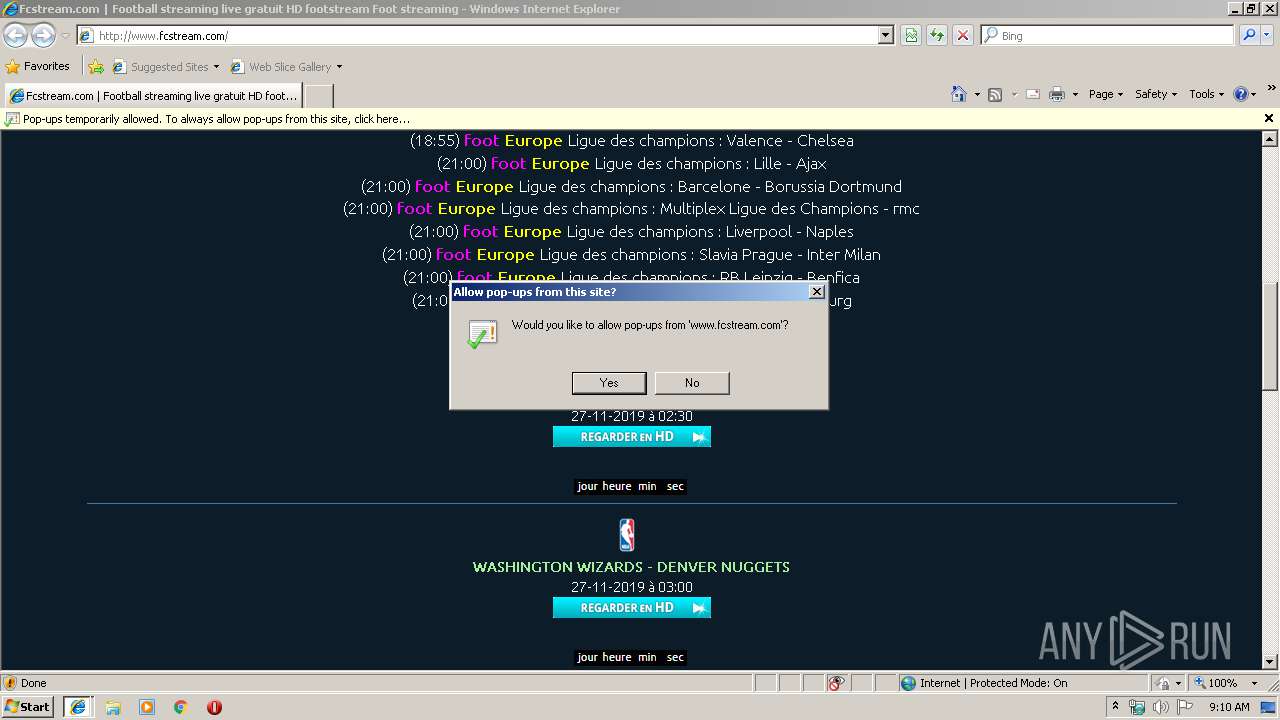
Task: Click the volume speaker tray icon
Action: coord(1161,707)
